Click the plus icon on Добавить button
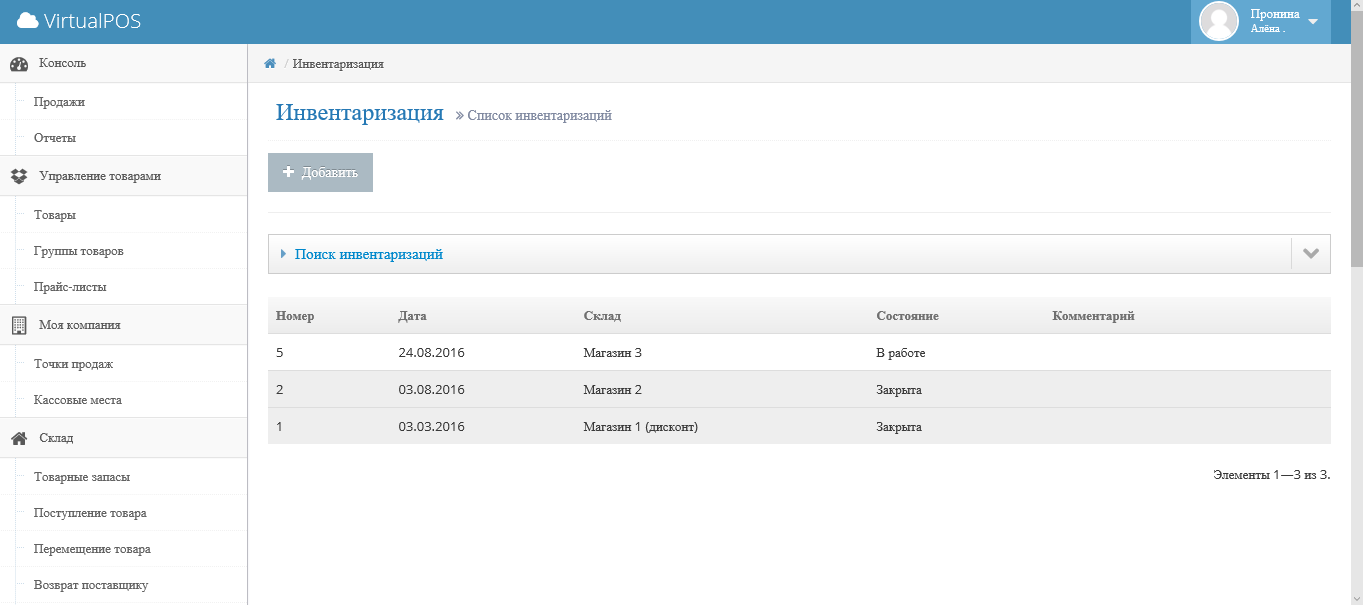Viewport: 1363px width, 605px height. (x=288, y=172)
